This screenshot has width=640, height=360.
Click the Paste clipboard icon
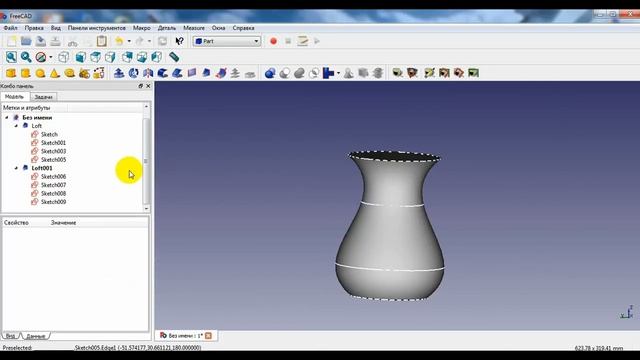coord(102,41)
